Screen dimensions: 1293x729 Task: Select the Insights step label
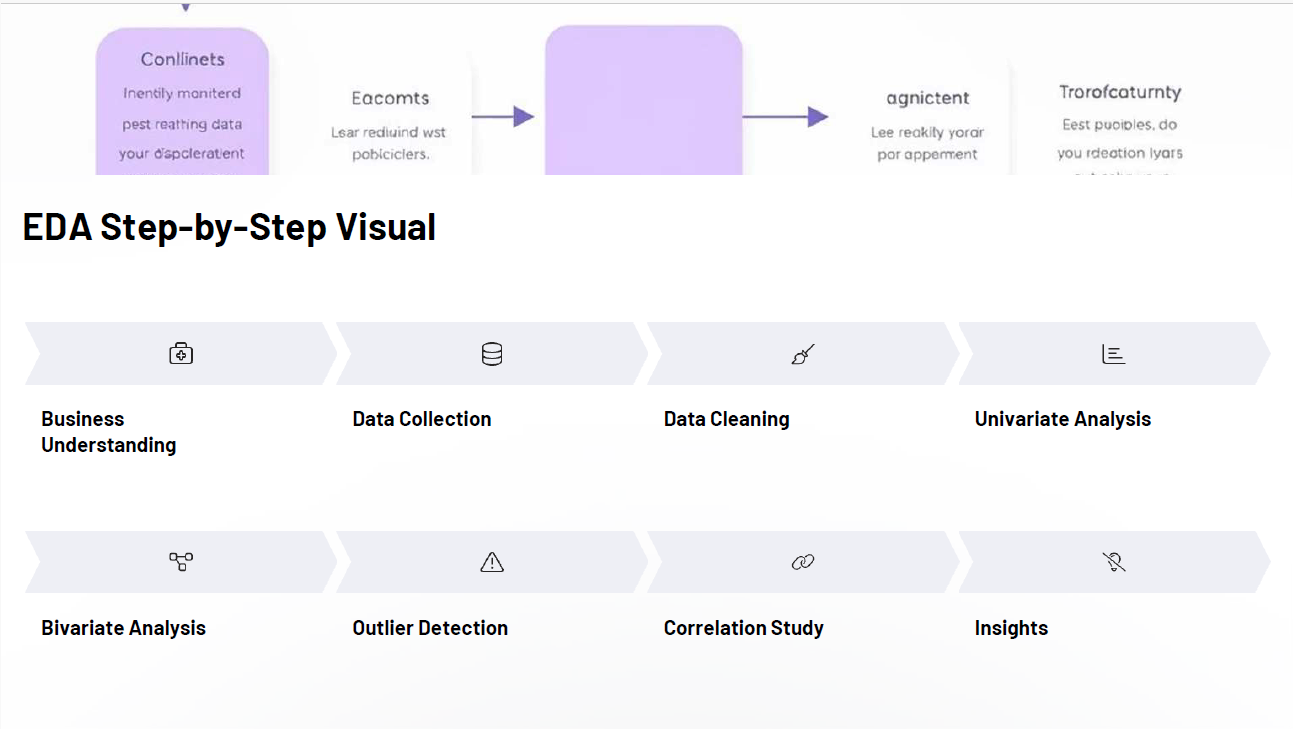coord(1011,628)
